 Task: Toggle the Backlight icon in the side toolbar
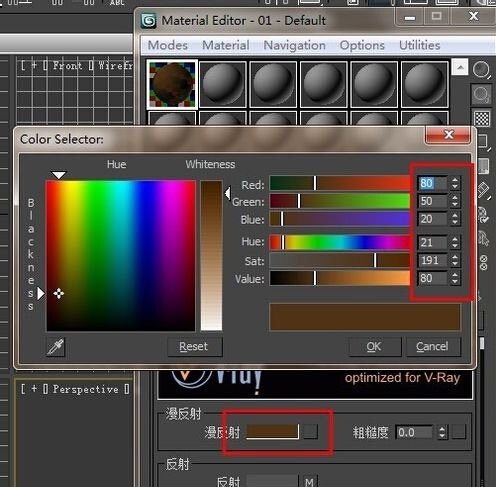tap(481, 94)
